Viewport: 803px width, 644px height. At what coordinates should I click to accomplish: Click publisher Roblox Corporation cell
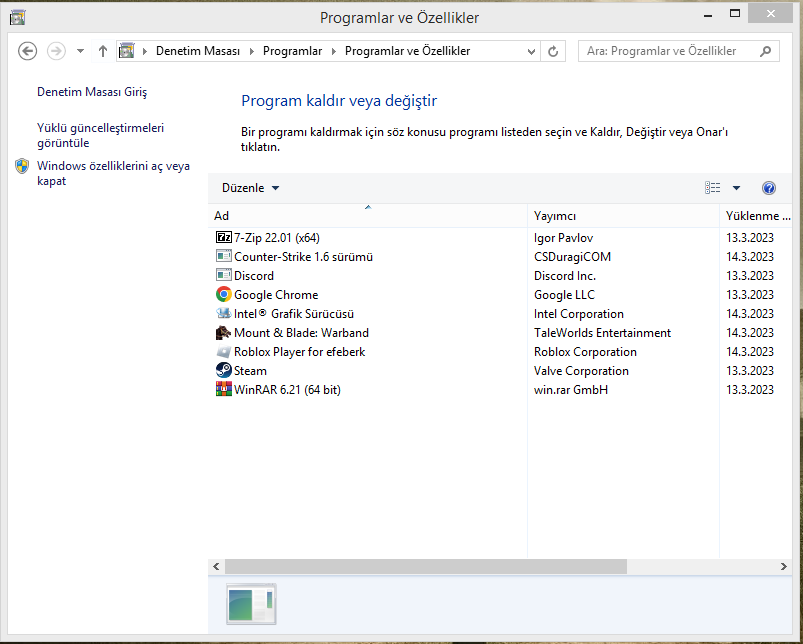click(x=585, y=352)
